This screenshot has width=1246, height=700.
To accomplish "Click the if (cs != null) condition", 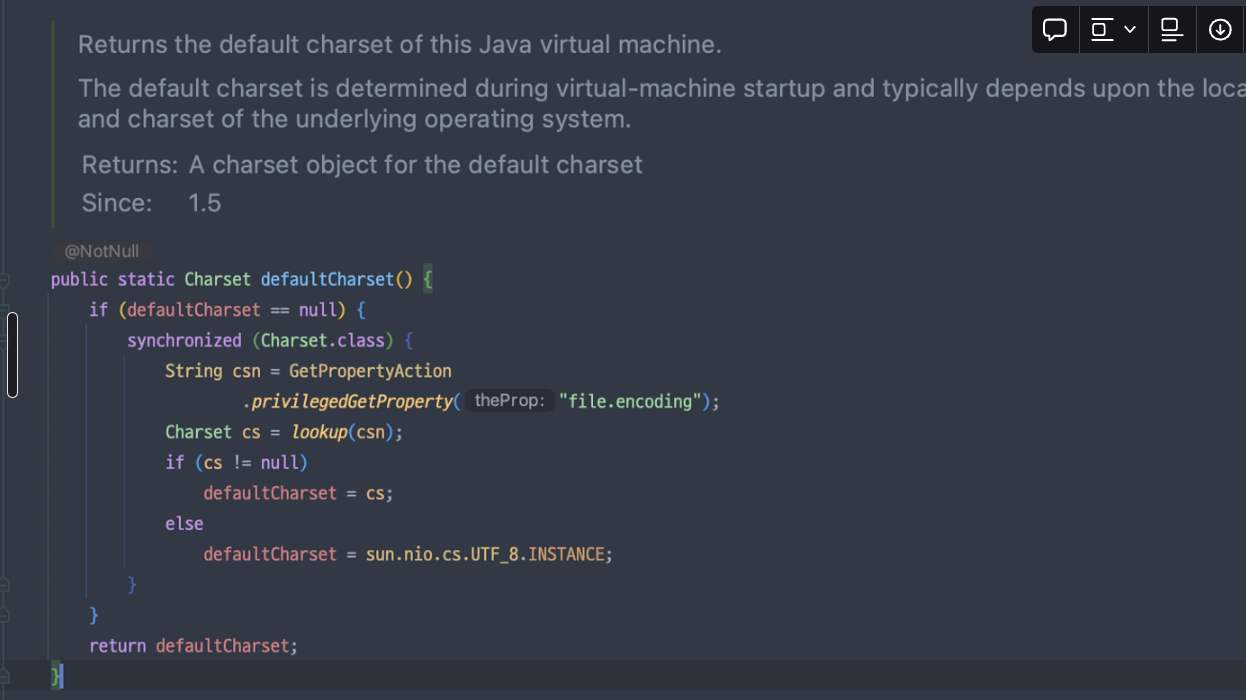I will point(237,462).
